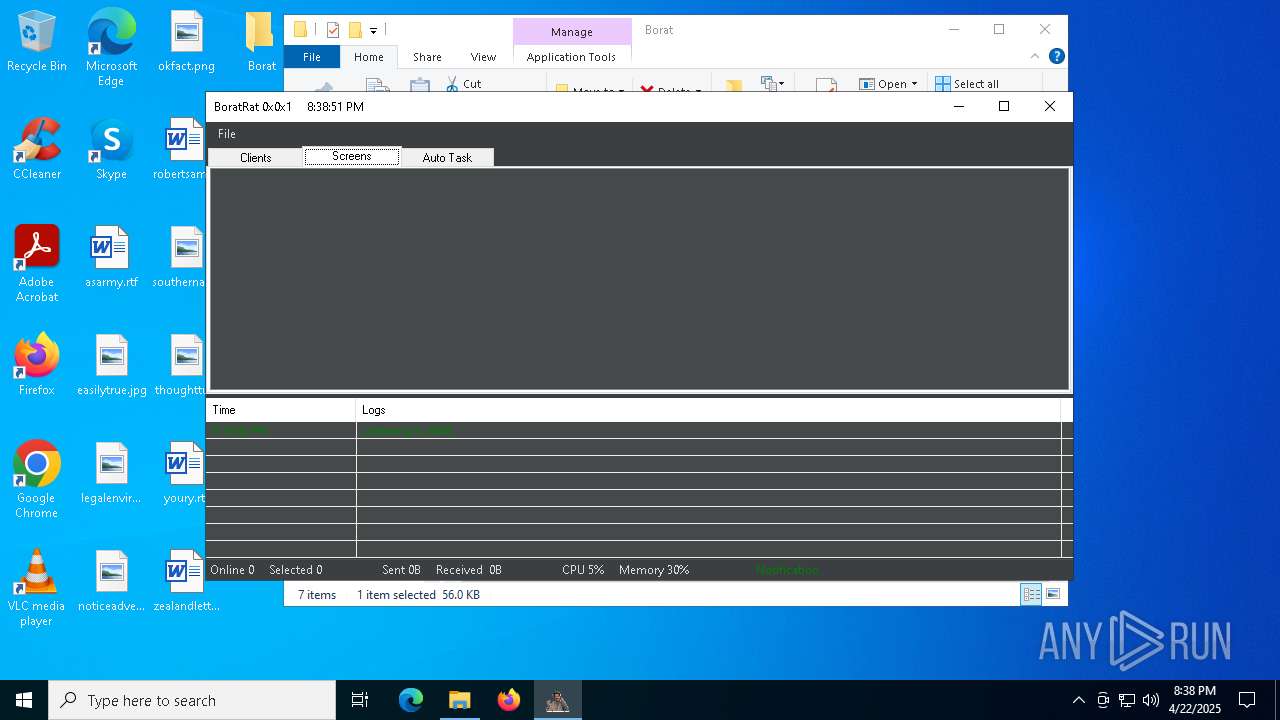This screenshot has height=720, width=1280.
Task: Open Application Tools ribbon tab in Explorer
Action: coord(572,57)
